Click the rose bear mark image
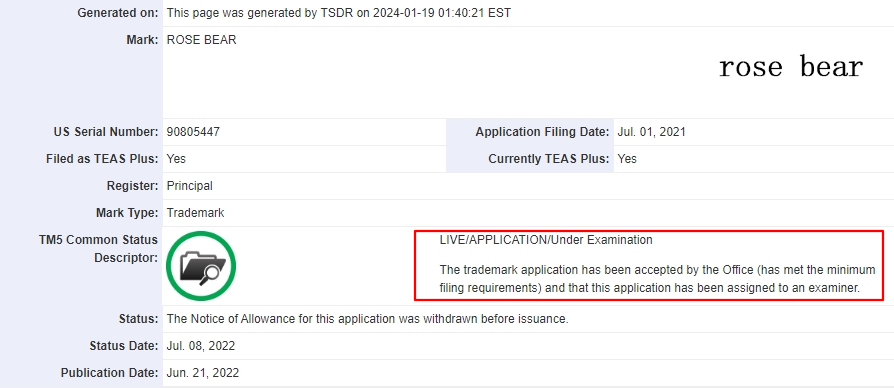 (x=791, y=67)
